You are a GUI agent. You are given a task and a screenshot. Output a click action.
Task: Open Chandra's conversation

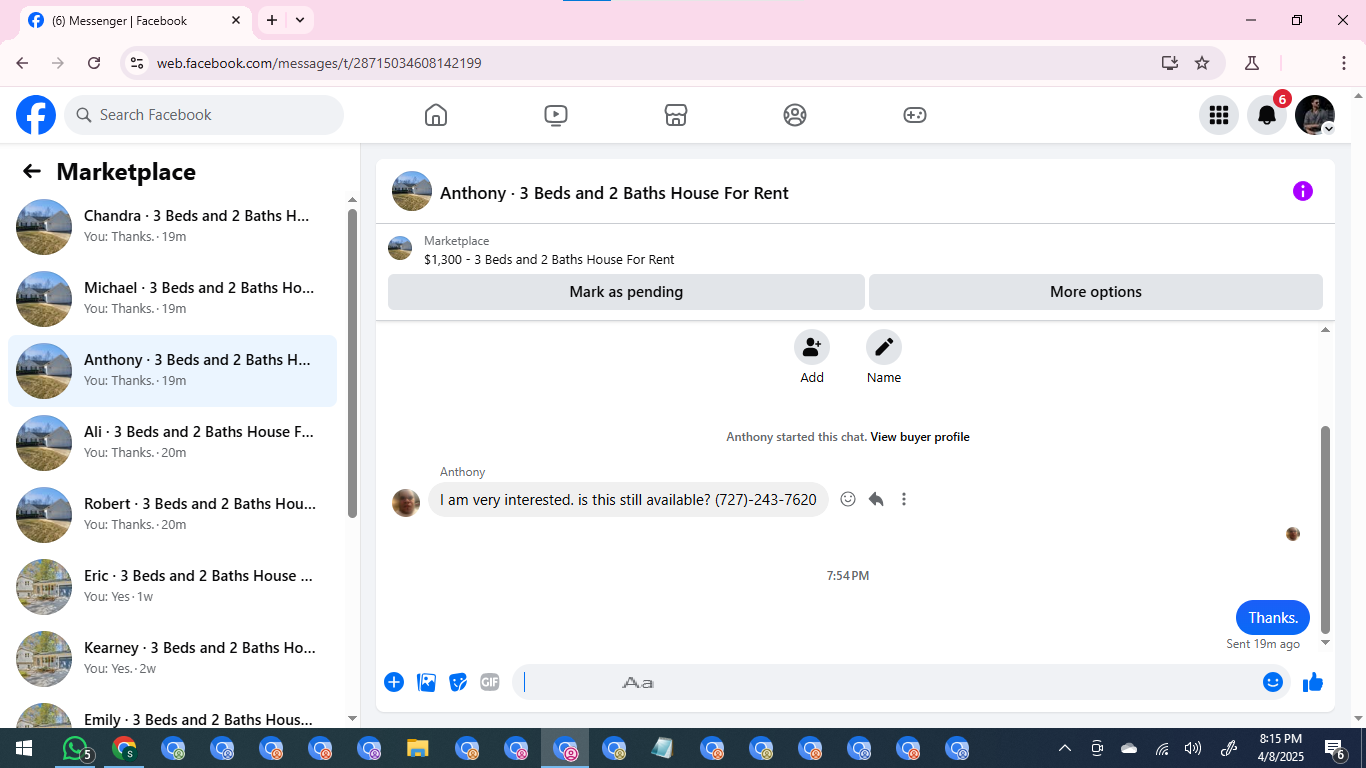click(x=172, y=227)
